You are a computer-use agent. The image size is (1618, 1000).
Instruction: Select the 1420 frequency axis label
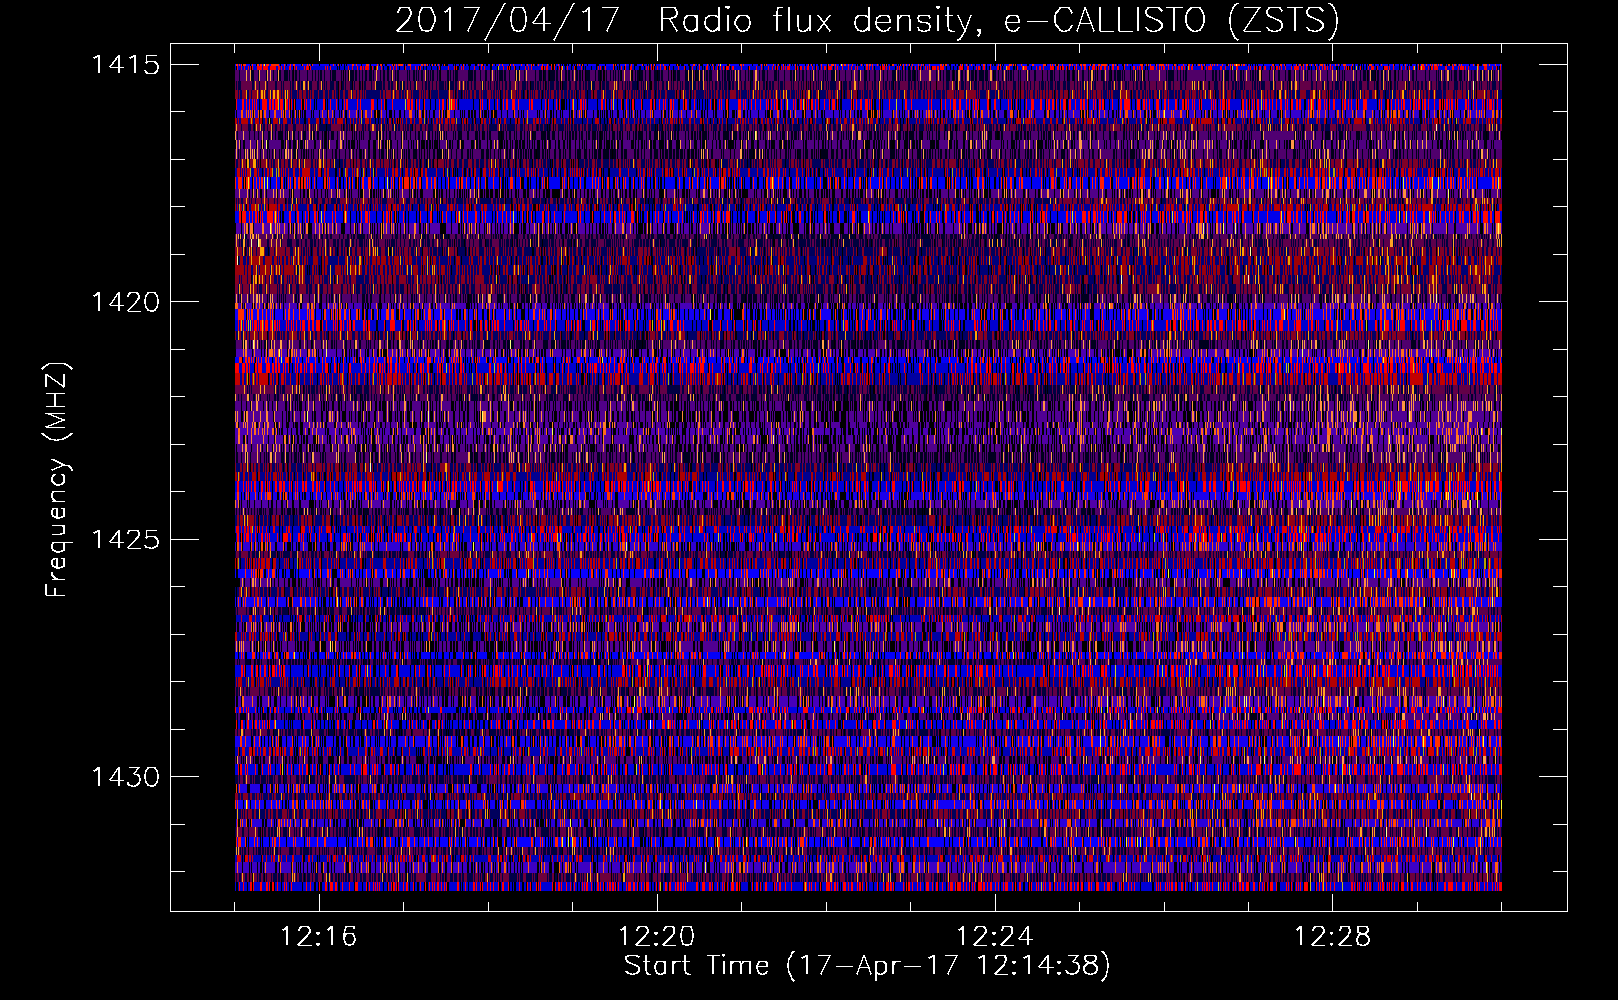tap(125, 302)
